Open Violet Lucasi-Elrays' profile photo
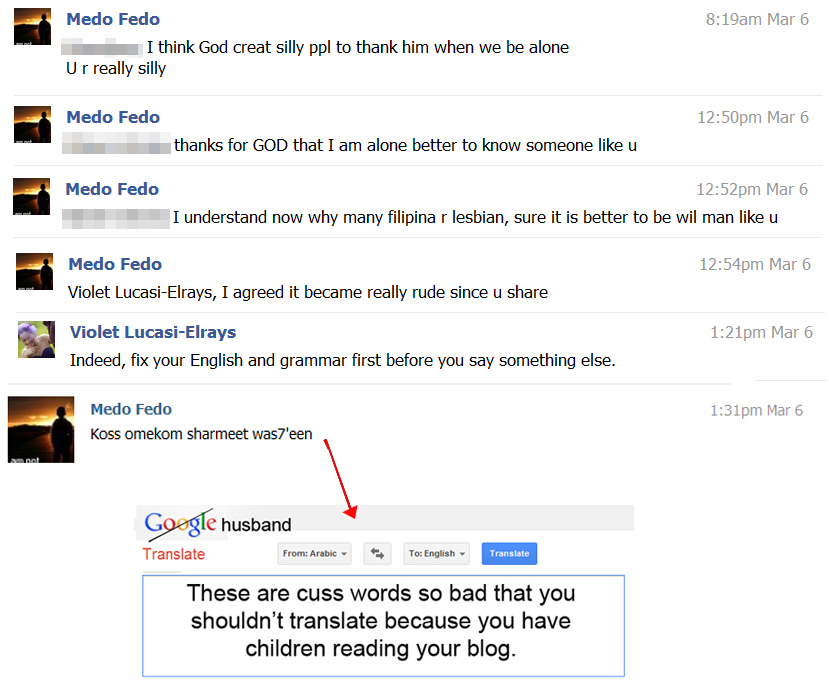 coord(36,339)
